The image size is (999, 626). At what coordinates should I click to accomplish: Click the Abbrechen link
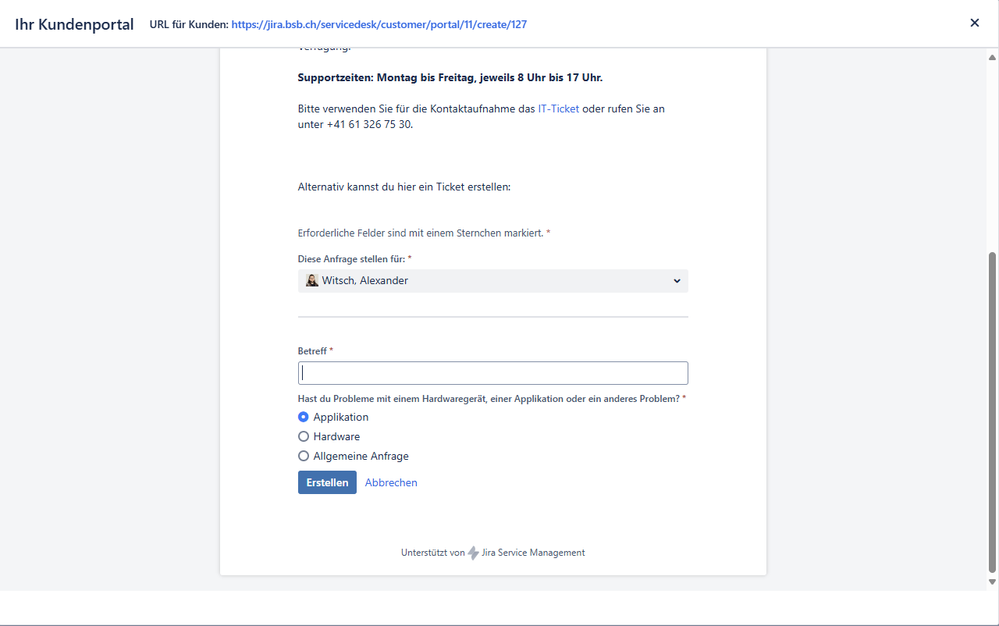coord(391,483)
